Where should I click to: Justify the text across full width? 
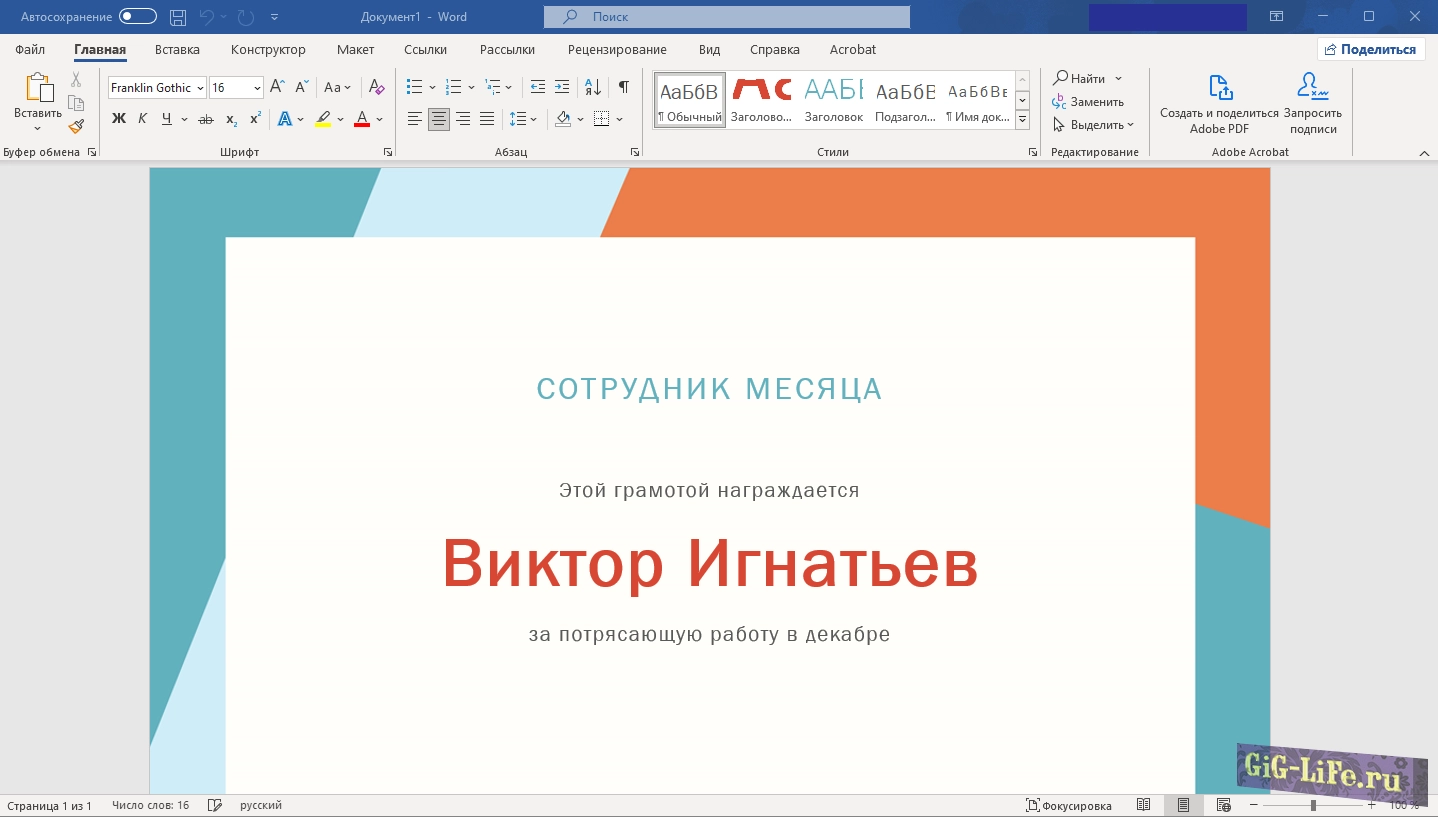point(487,119)
